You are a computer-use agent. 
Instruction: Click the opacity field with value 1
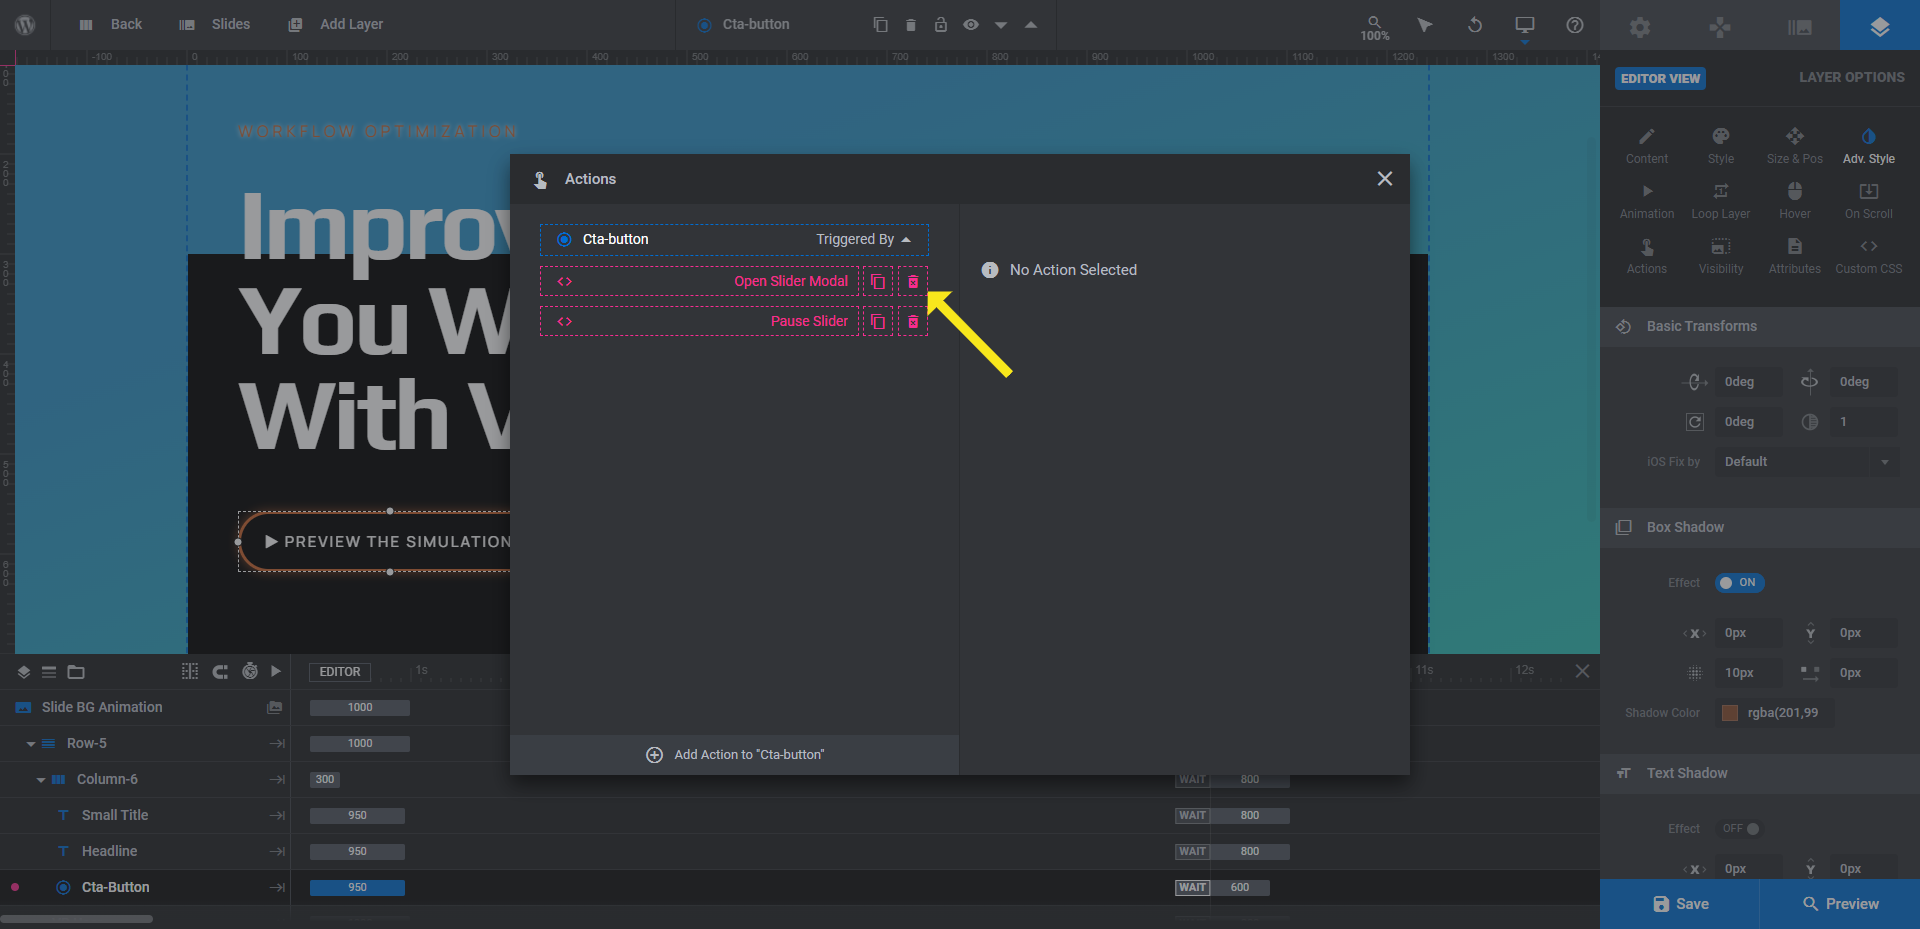coord(1863,422)
